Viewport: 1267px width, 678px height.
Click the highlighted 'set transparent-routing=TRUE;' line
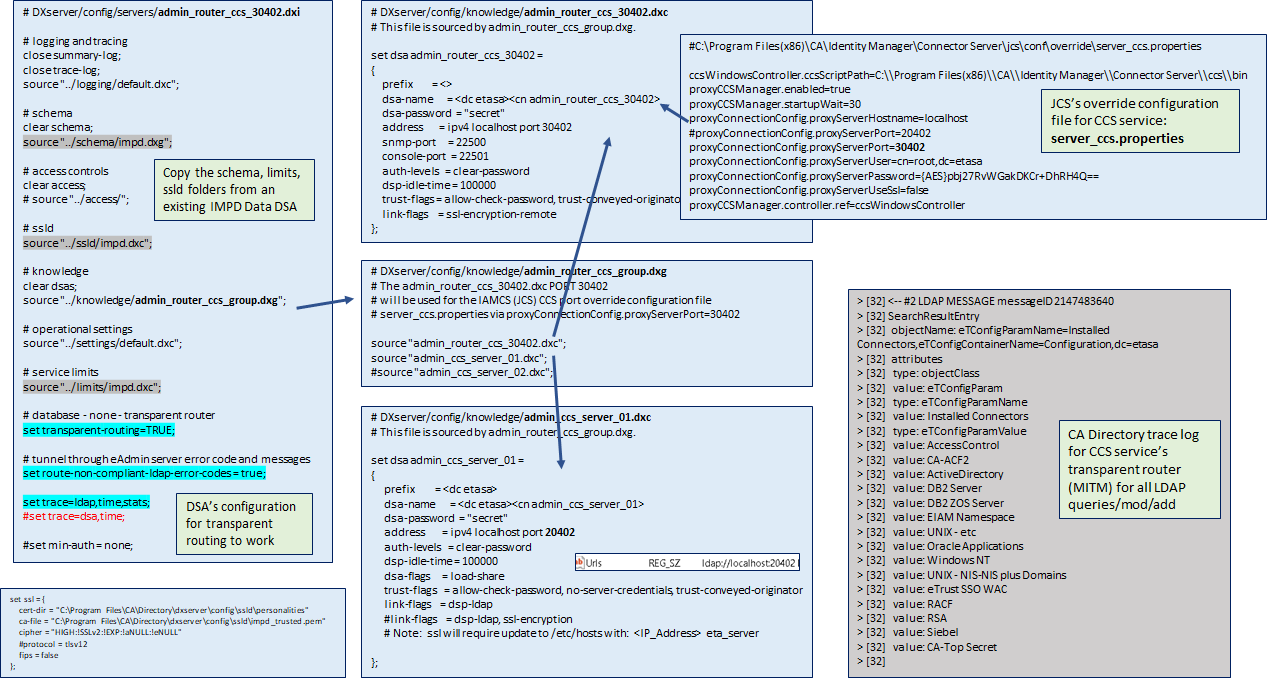[x=98, y=429]
